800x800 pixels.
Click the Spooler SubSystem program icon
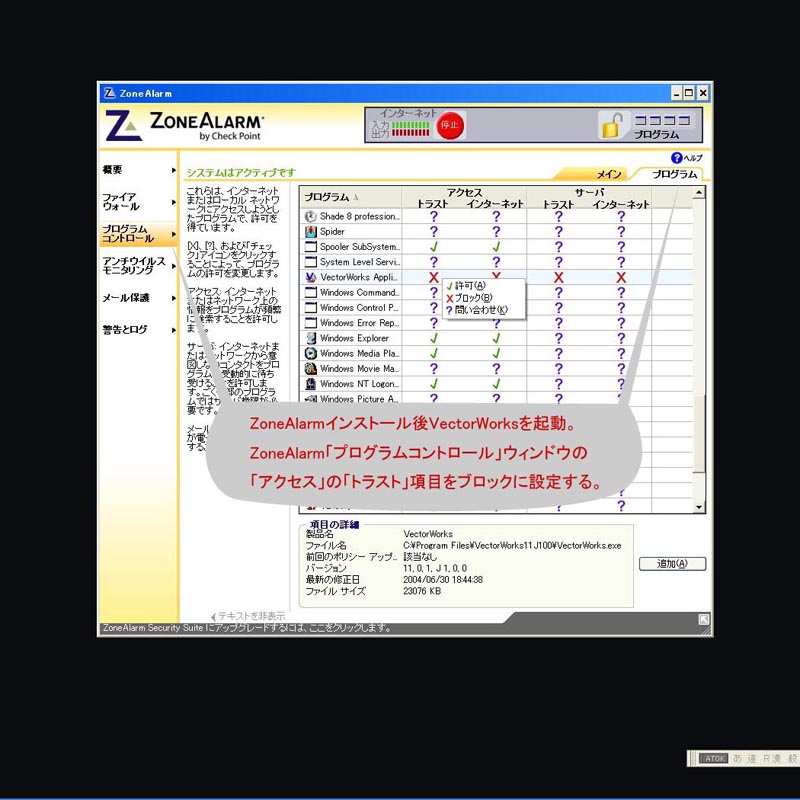click(310, 247)
